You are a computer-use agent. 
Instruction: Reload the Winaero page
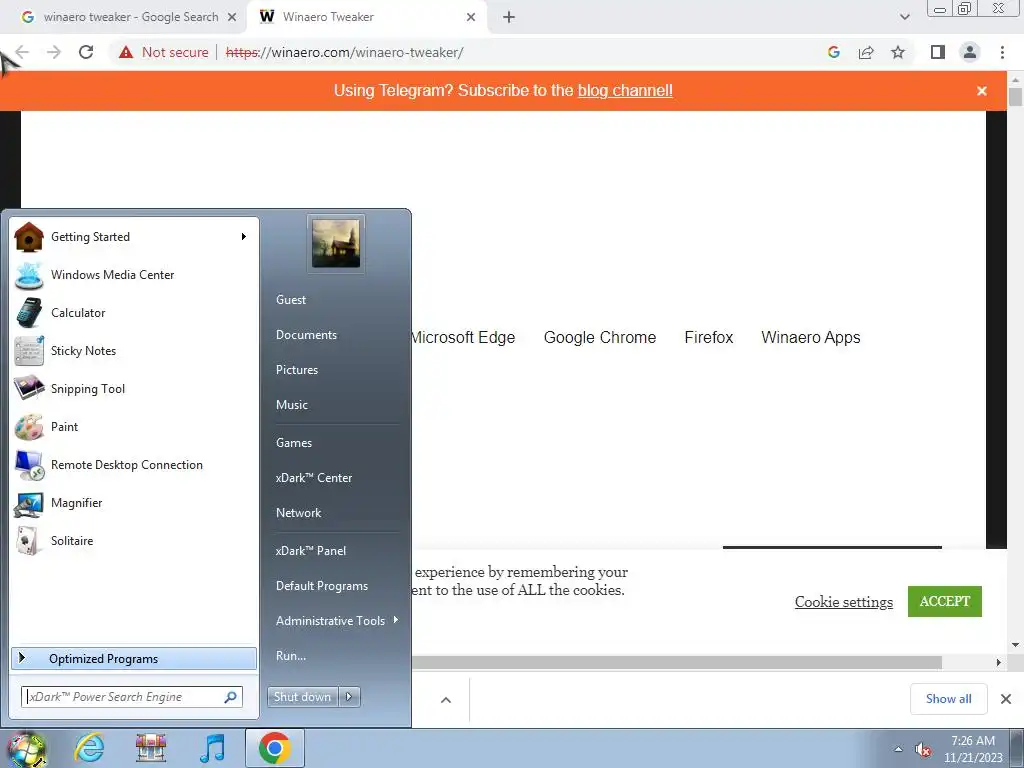tap(86, 52)
